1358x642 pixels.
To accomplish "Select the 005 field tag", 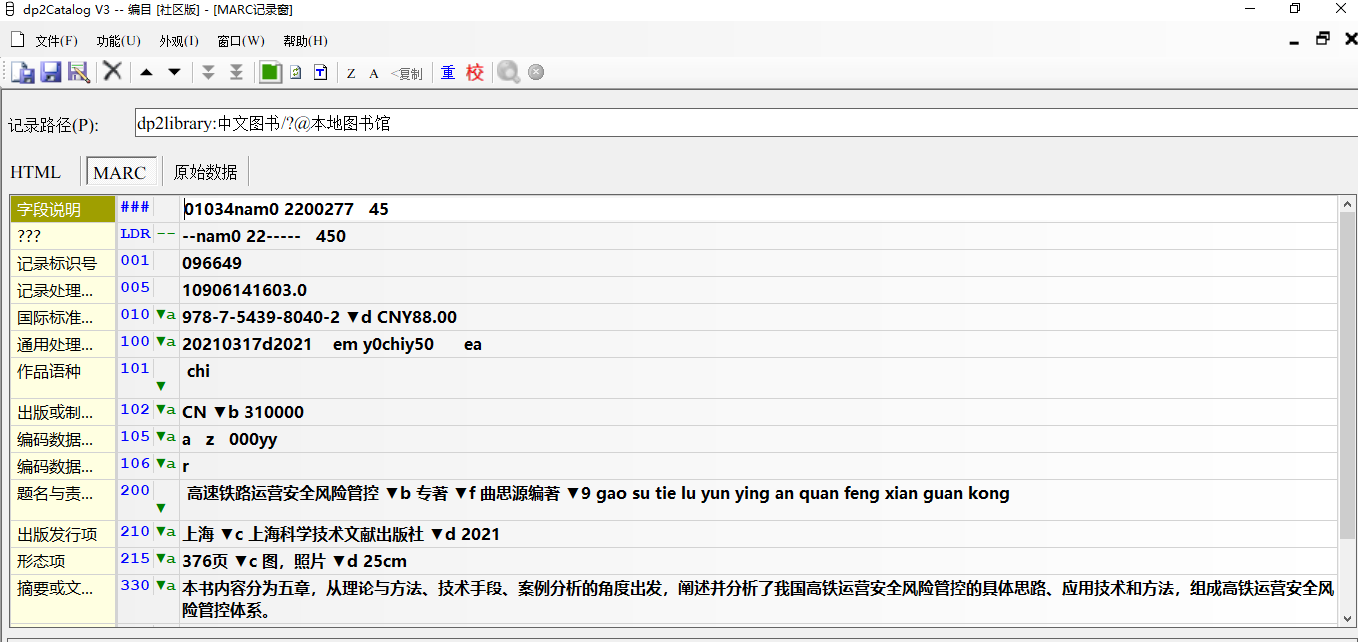I will [x=134, y=287].
